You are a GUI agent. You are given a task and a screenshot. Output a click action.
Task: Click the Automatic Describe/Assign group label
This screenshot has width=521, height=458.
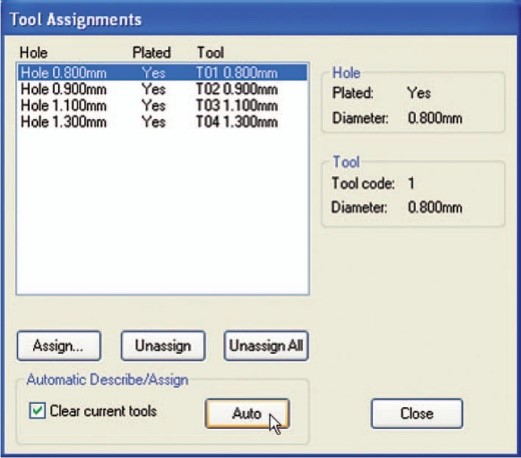(107, 380)
